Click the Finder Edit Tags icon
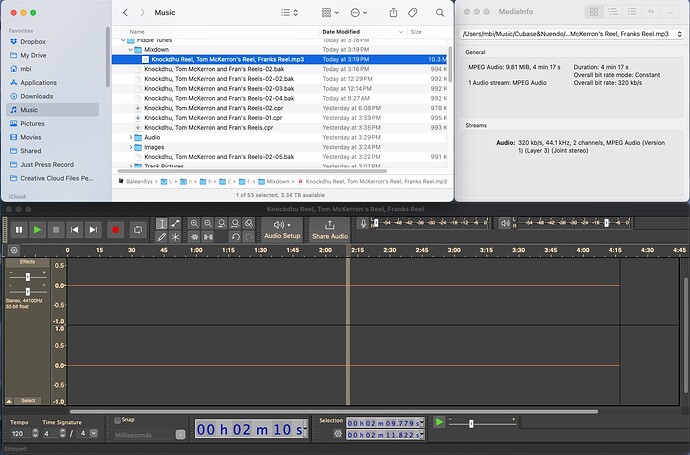Image resolution: width=690 pixels, height=455 pixels. tap(413, 13)
